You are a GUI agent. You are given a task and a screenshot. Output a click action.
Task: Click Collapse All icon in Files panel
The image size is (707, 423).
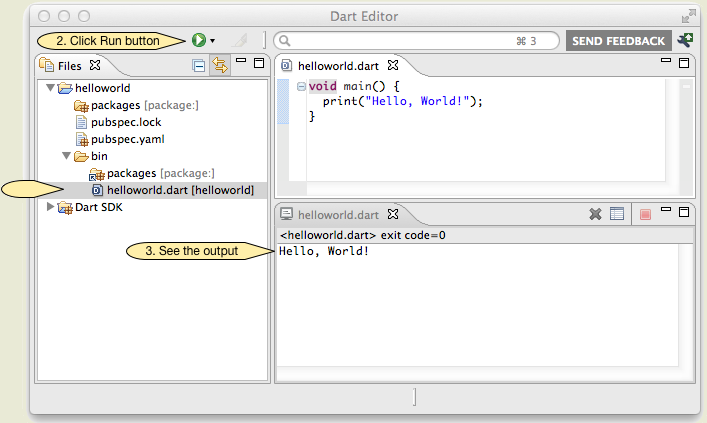[x=199, y=66]
